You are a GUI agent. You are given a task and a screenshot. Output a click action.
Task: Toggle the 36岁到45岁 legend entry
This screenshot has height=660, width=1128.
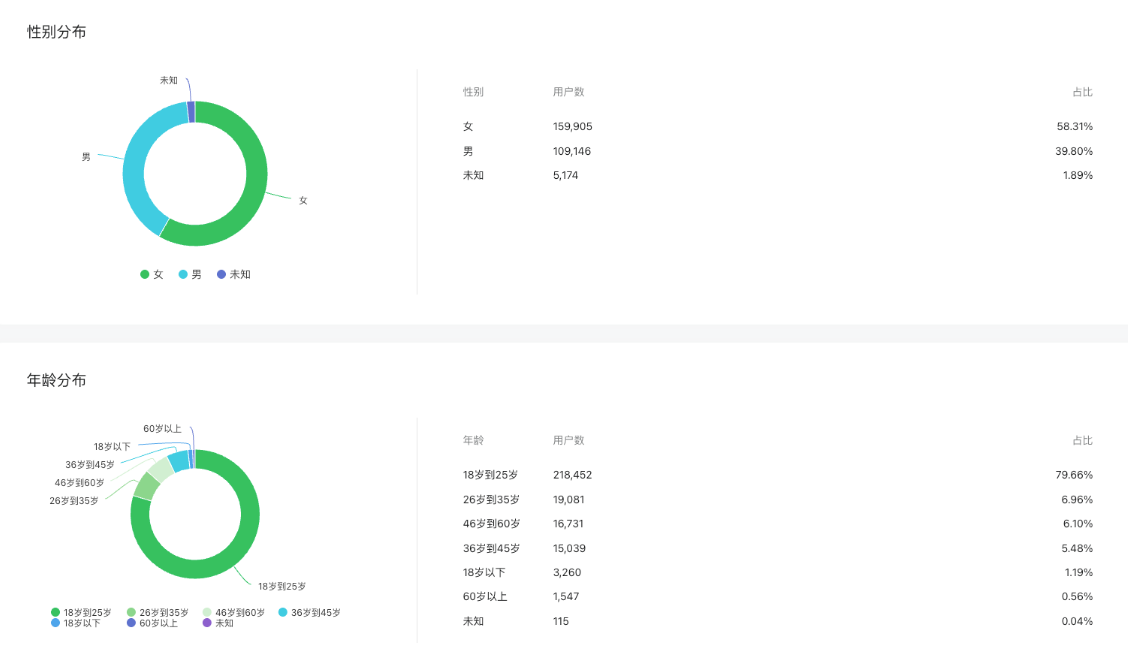point(309,612)
